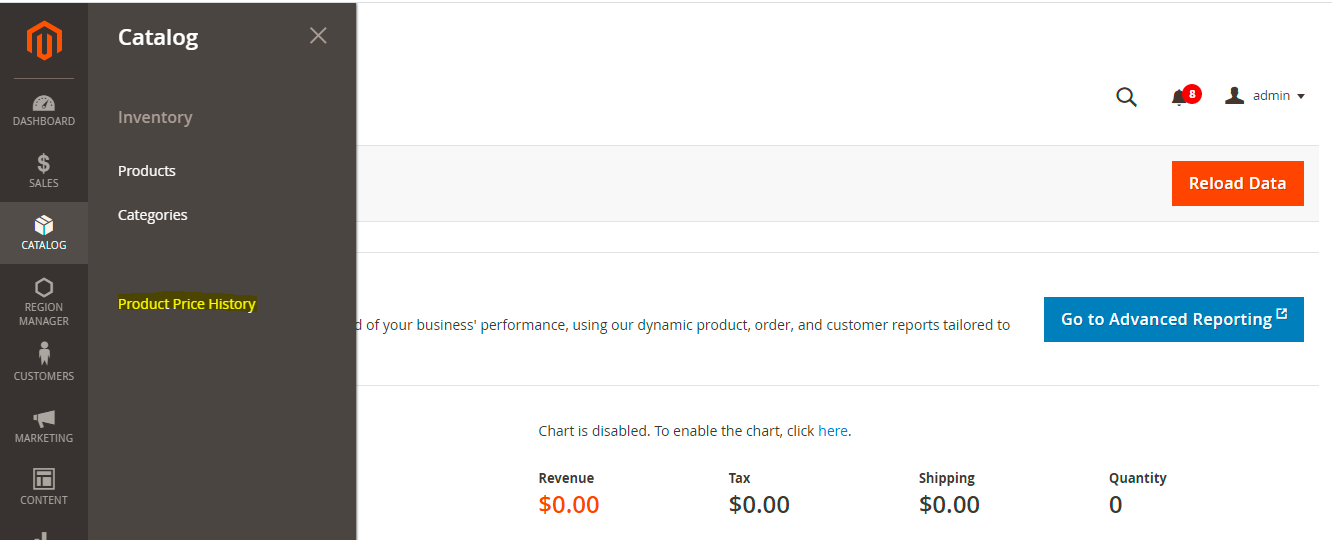Open the Dashboard sidebar icon
Viewport: 1332px width, 540px height.
coord(44,103)
